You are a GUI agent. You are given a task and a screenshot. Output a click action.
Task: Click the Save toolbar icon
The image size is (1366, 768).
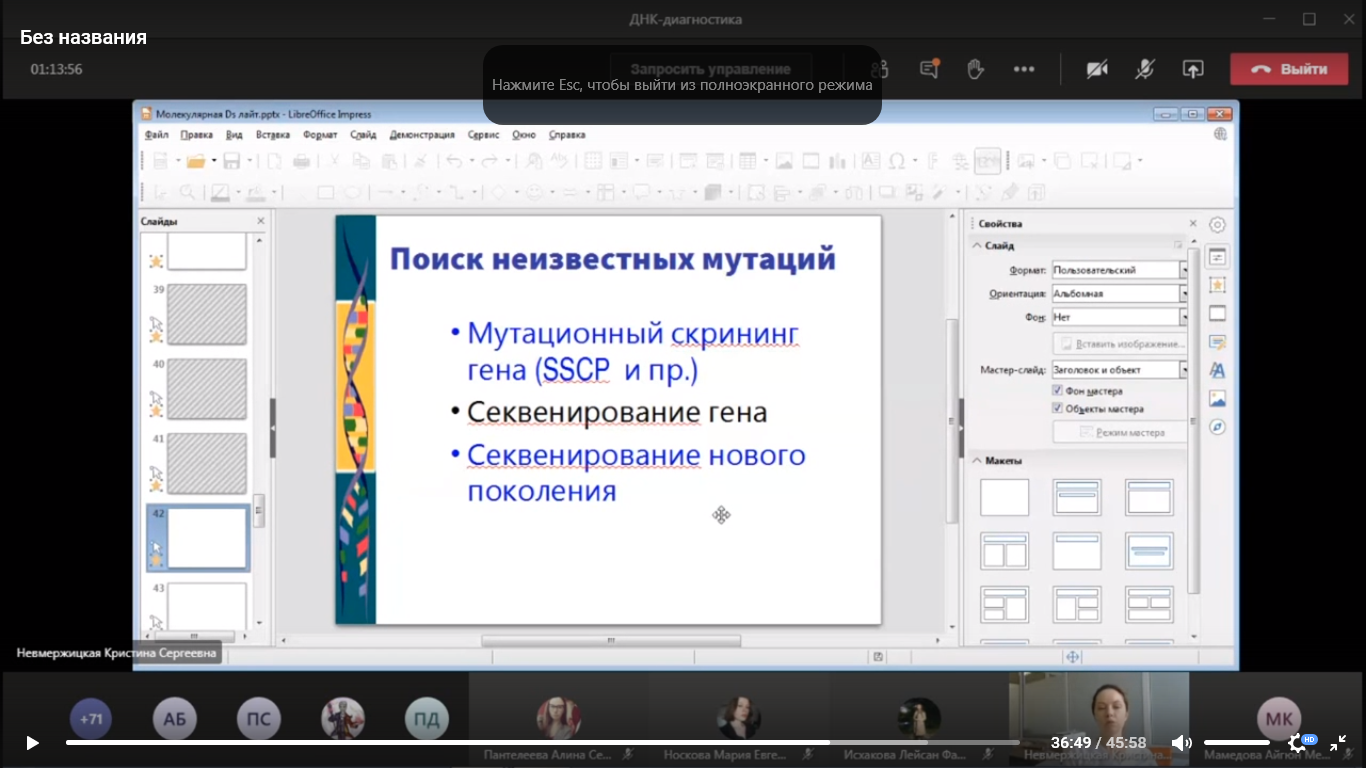[x=231, y=161]
